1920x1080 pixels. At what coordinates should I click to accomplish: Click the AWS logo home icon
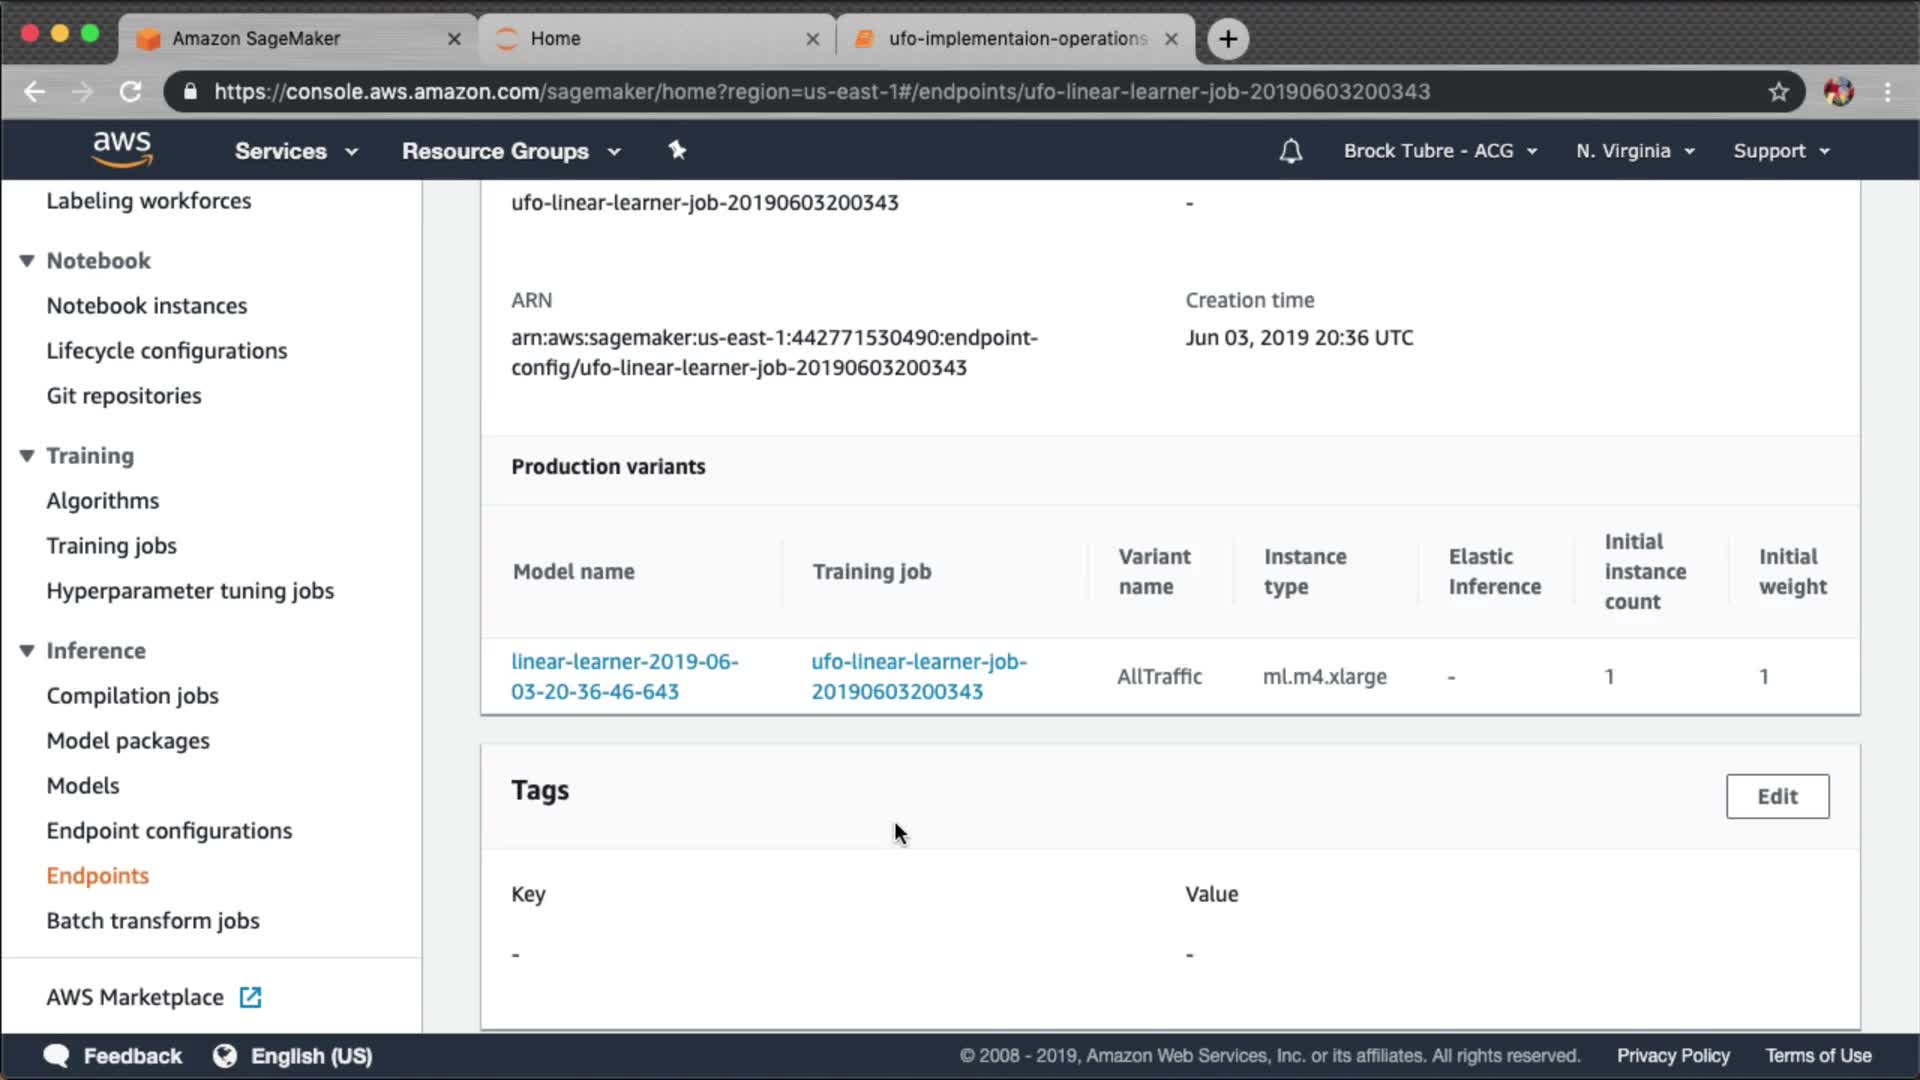click(122, 149)
